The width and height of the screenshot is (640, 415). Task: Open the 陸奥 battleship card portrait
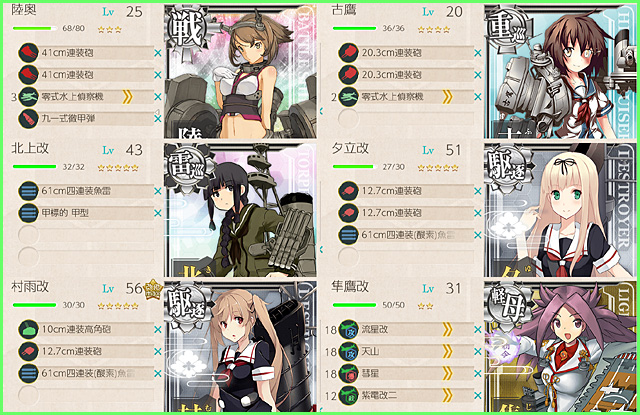tap(240, 71)
